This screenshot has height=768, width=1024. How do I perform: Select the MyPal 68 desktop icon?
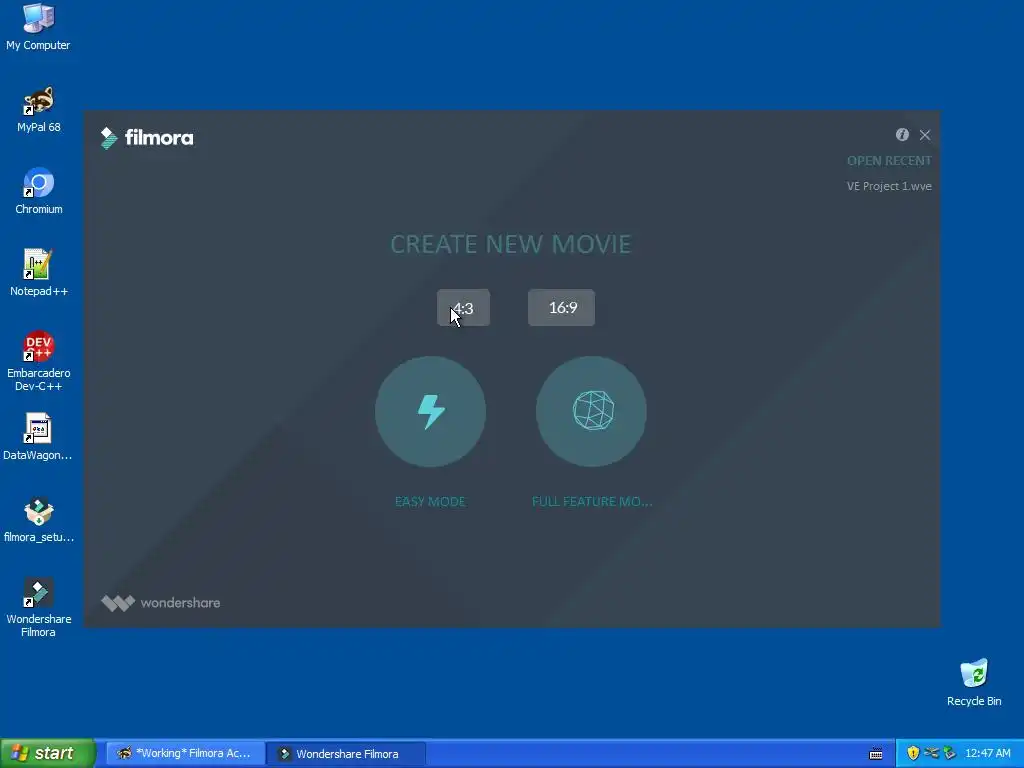(x=39, y=110)
